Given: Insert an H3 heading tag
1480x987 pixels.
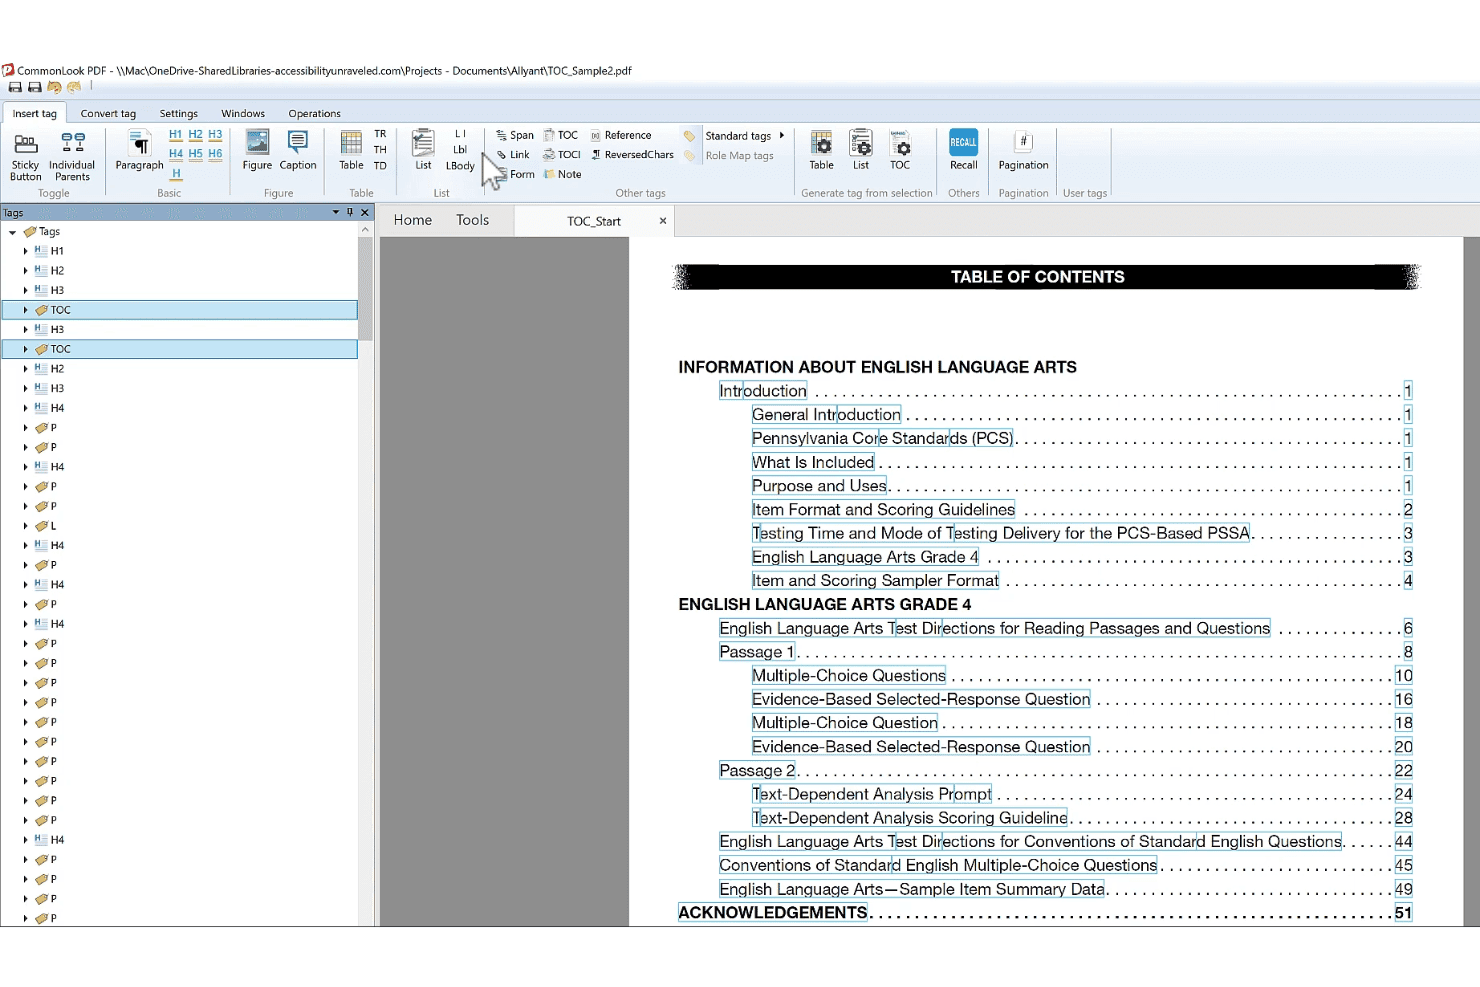Looking at the screenshot, I should [x=215, y=134].
